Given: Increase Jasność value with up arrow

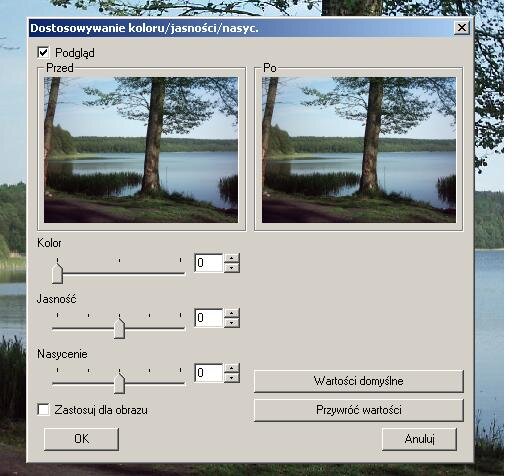Looking at the screenshot, I should pyautogui.click(x=232, y=313).
